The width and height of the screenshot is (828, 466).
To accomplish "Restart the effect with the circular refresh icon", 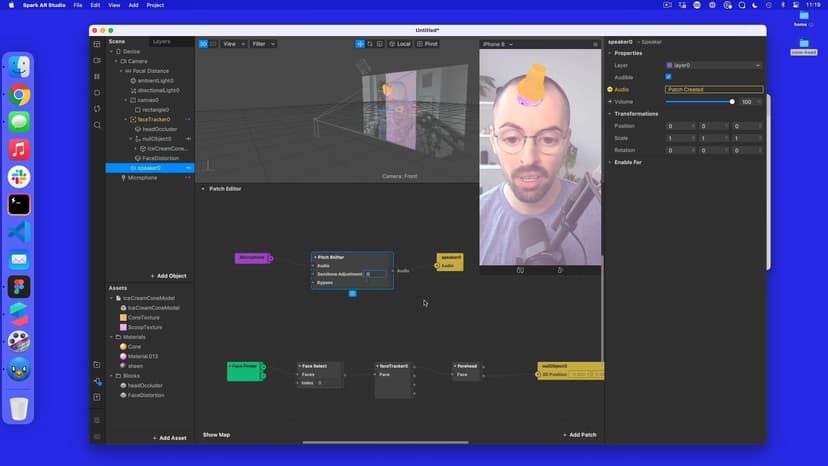I will [97, 109].
